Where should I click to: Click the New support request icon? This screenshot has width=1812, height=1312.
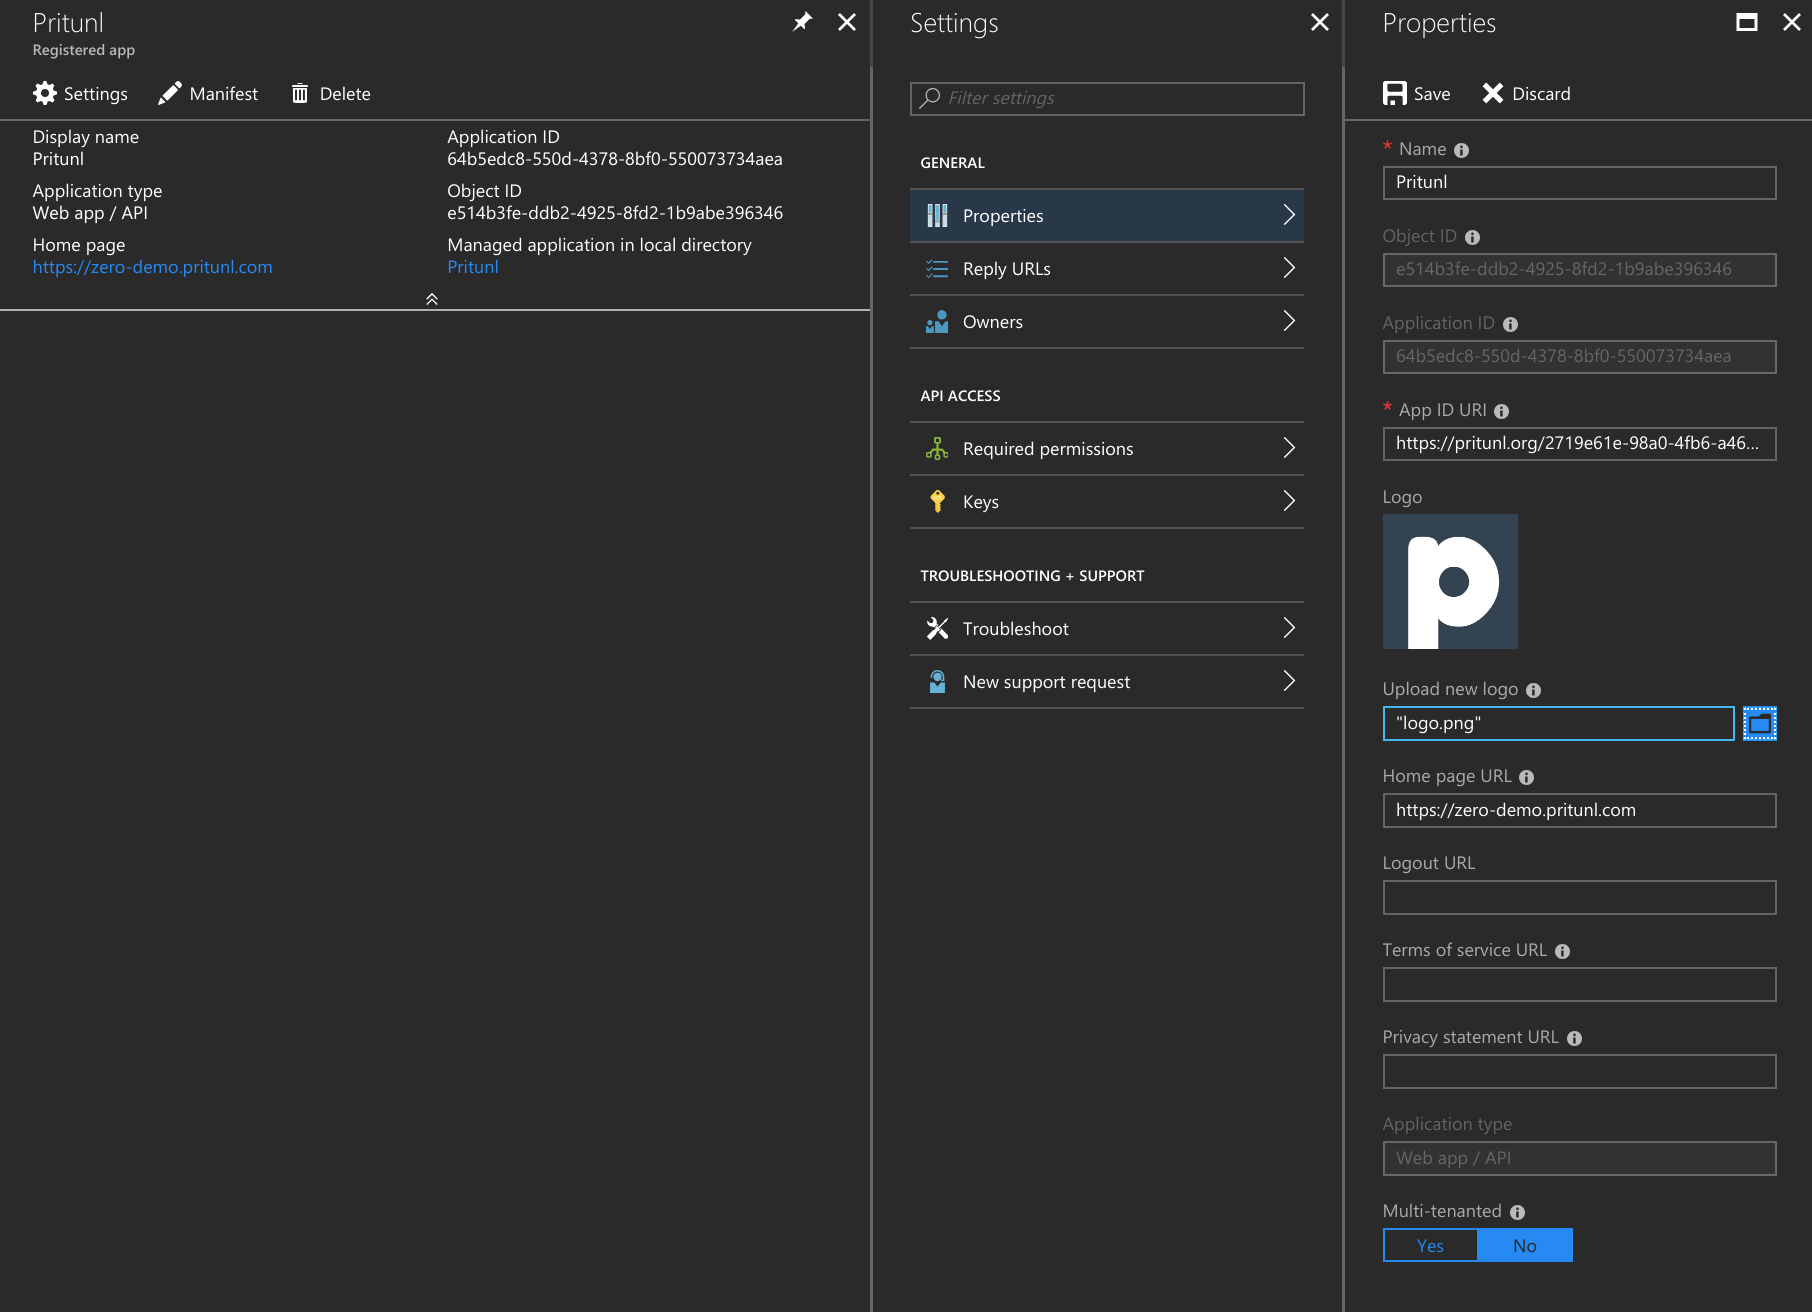937,681
